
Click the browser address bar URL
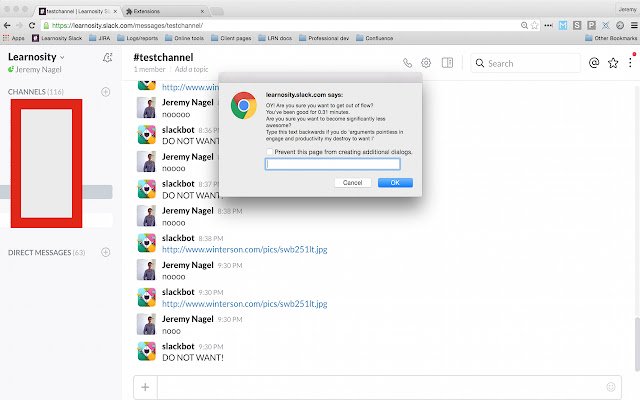[x=127, y=25]
